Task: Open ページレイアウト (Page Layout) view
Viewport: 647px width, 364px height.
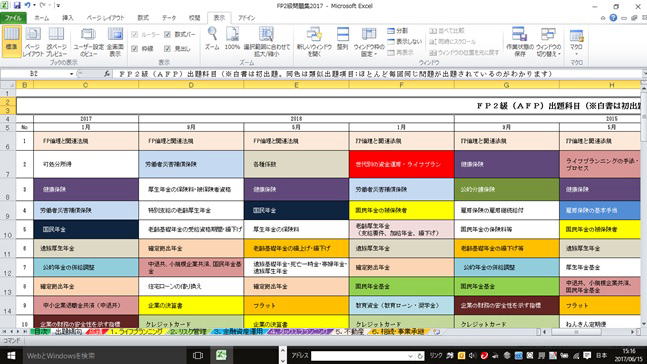Action: coord(33,41)
